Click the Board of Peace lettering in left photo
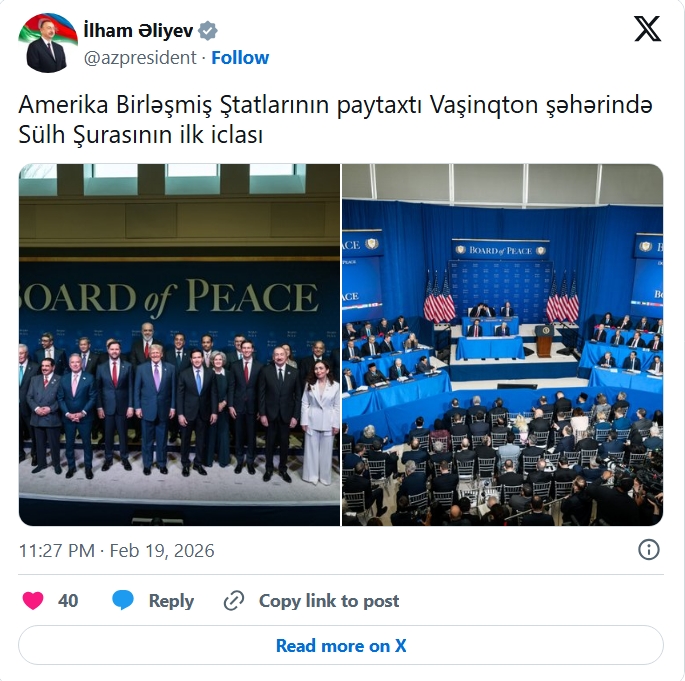Viewport: 685px width, 681px height. point(169,298)
